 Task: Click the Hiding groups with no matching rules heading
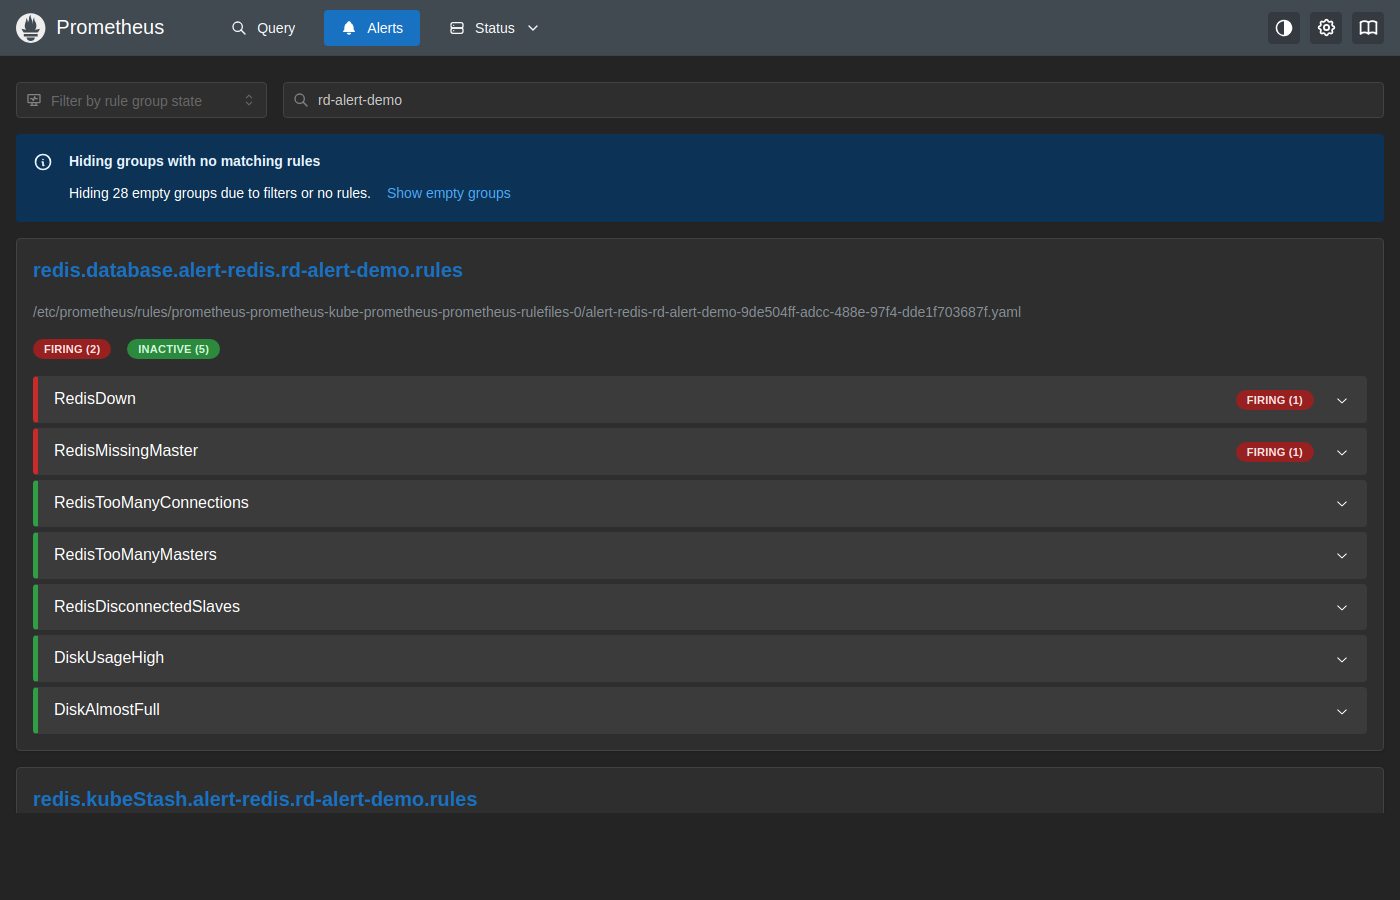pos(195,161)
